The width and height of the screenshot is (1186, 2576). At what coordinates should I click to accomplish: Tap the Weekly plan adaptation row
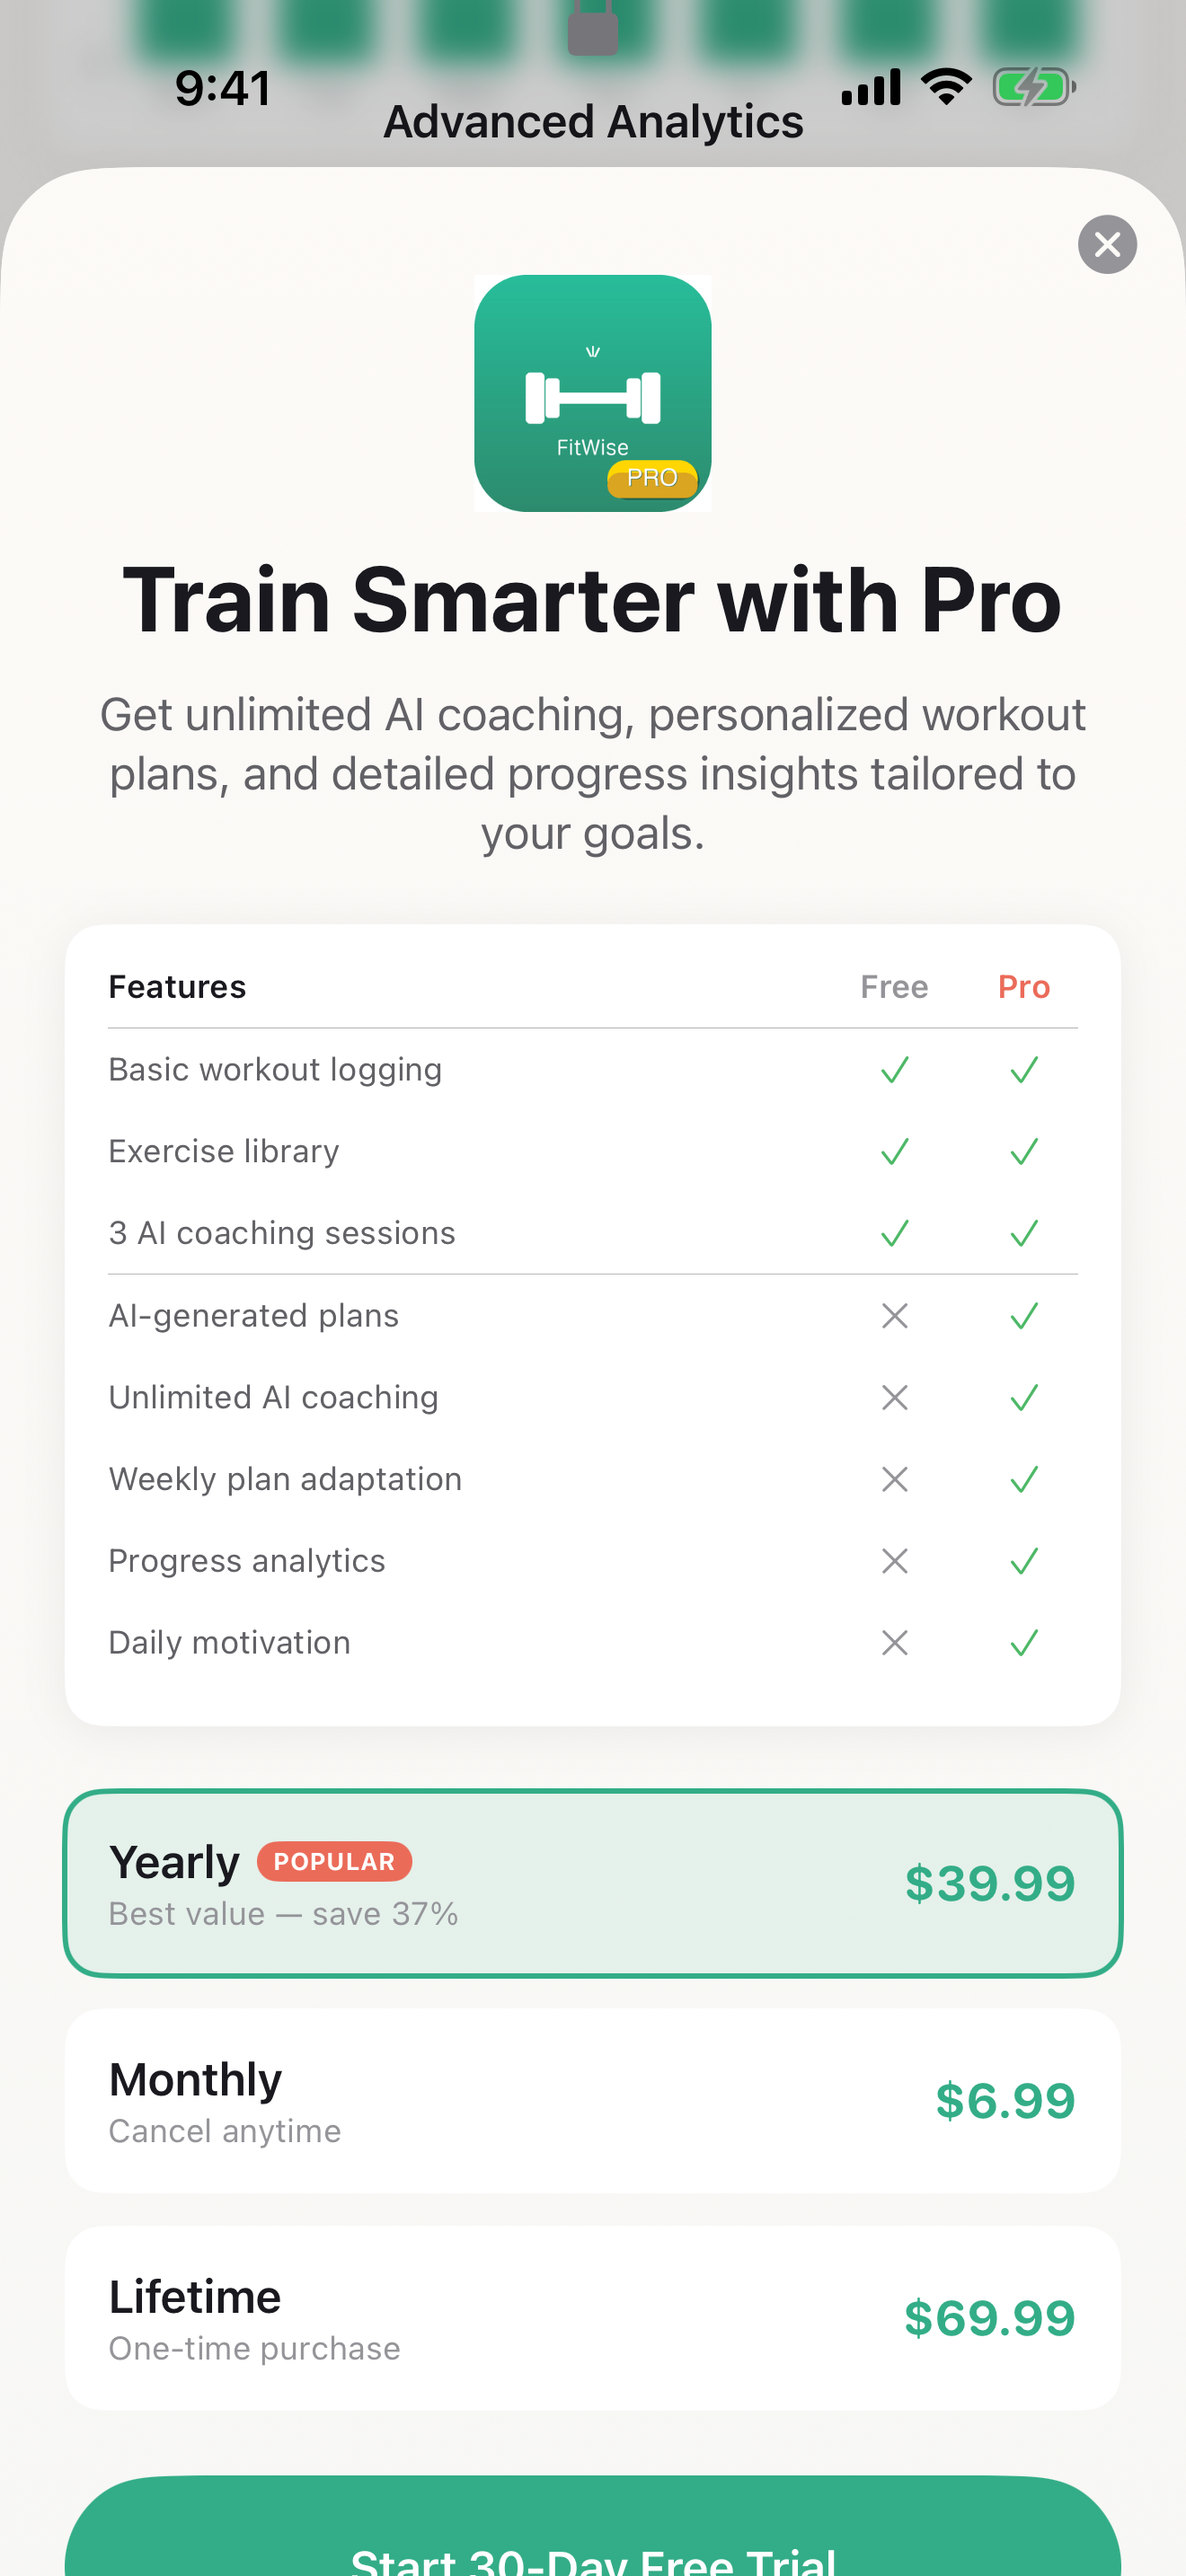tap(285, 1479)
